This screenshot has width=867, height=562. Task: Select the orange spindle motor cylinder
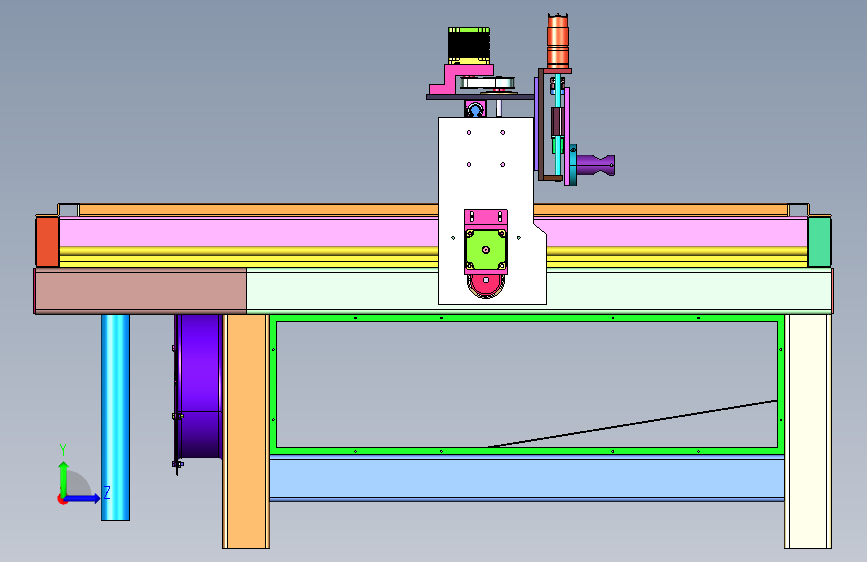(x=558, y=41)
